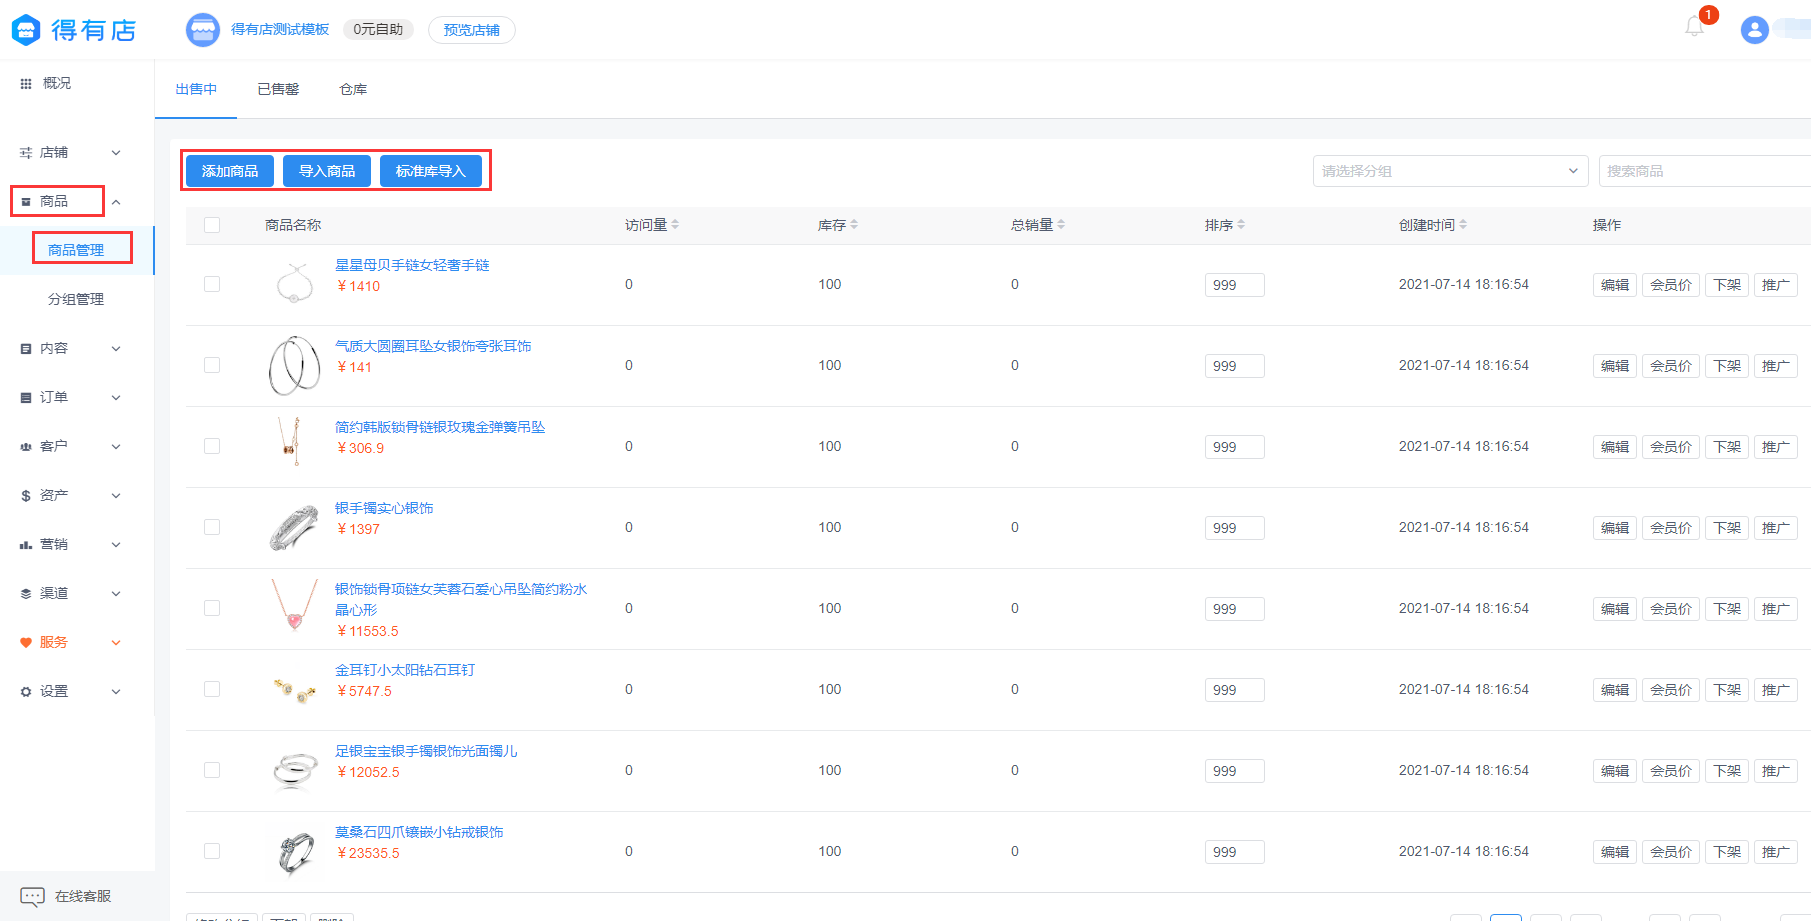Sort by 访问量 column sort icon
Screen dimensions: 1811x921
pos(675,225)
